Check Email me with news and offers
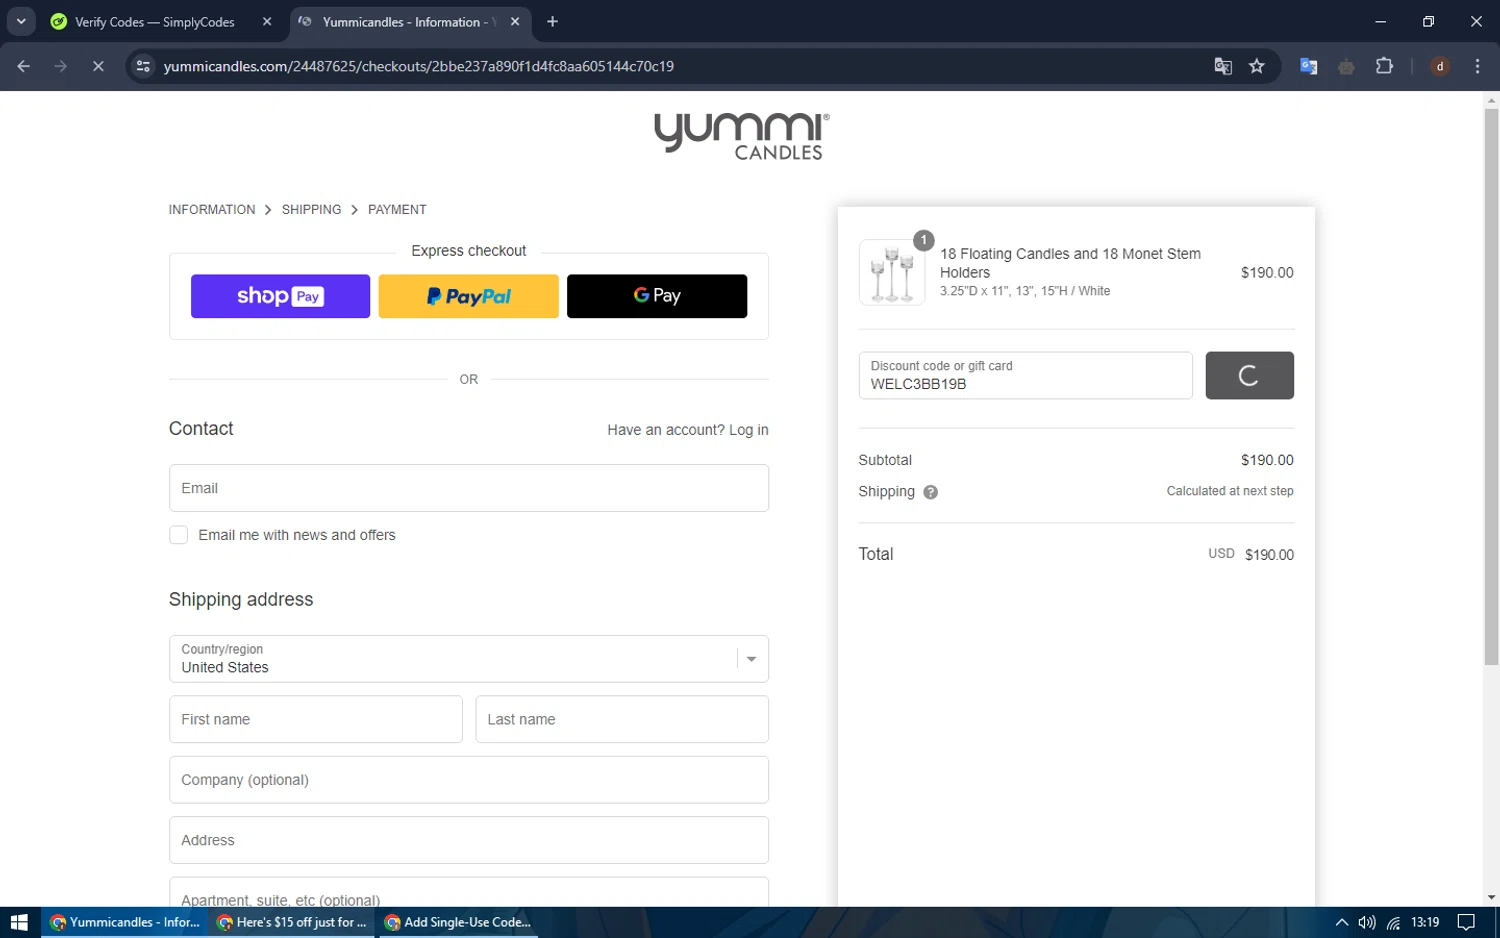 [179, 535]
